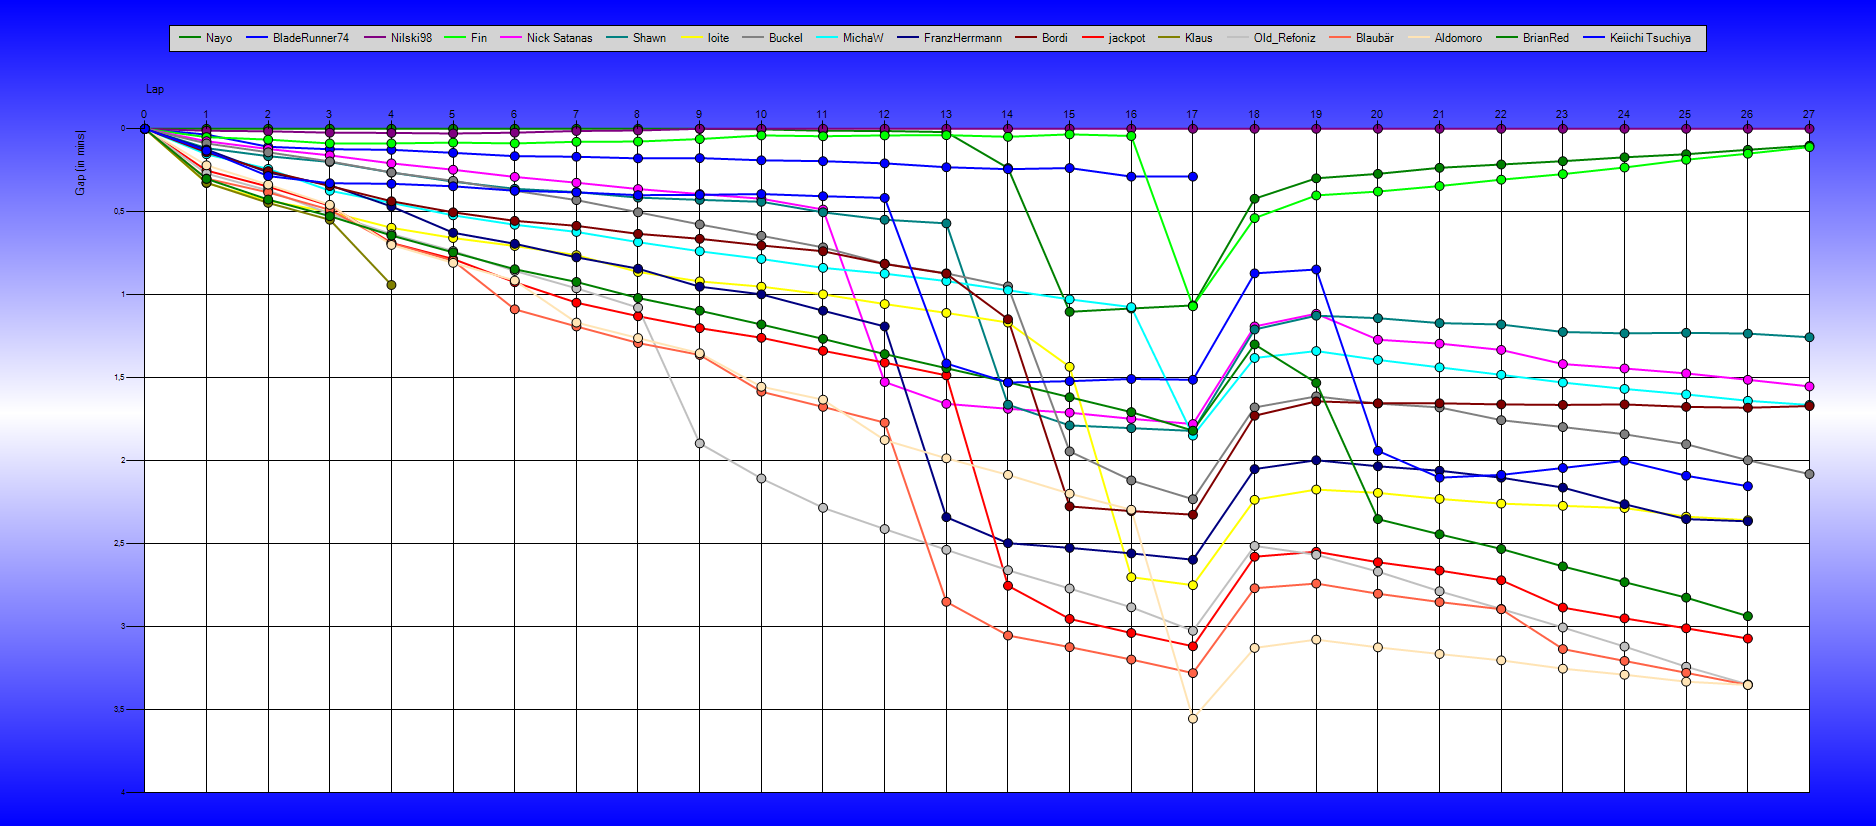Click Klaus's final data point at lap 4
Screen dimensions: 1876x826
391,285
